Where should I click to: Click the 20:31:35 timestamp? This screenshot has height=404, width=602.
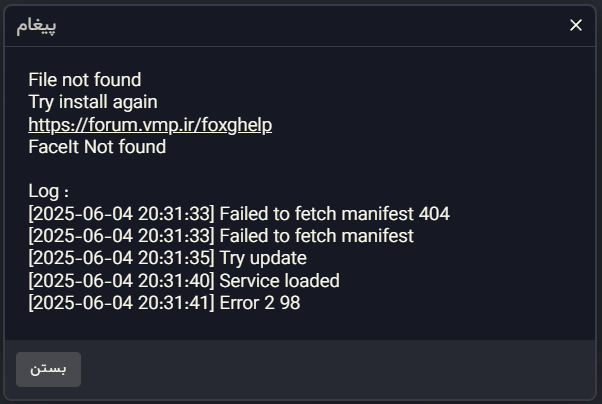(174, 258)
